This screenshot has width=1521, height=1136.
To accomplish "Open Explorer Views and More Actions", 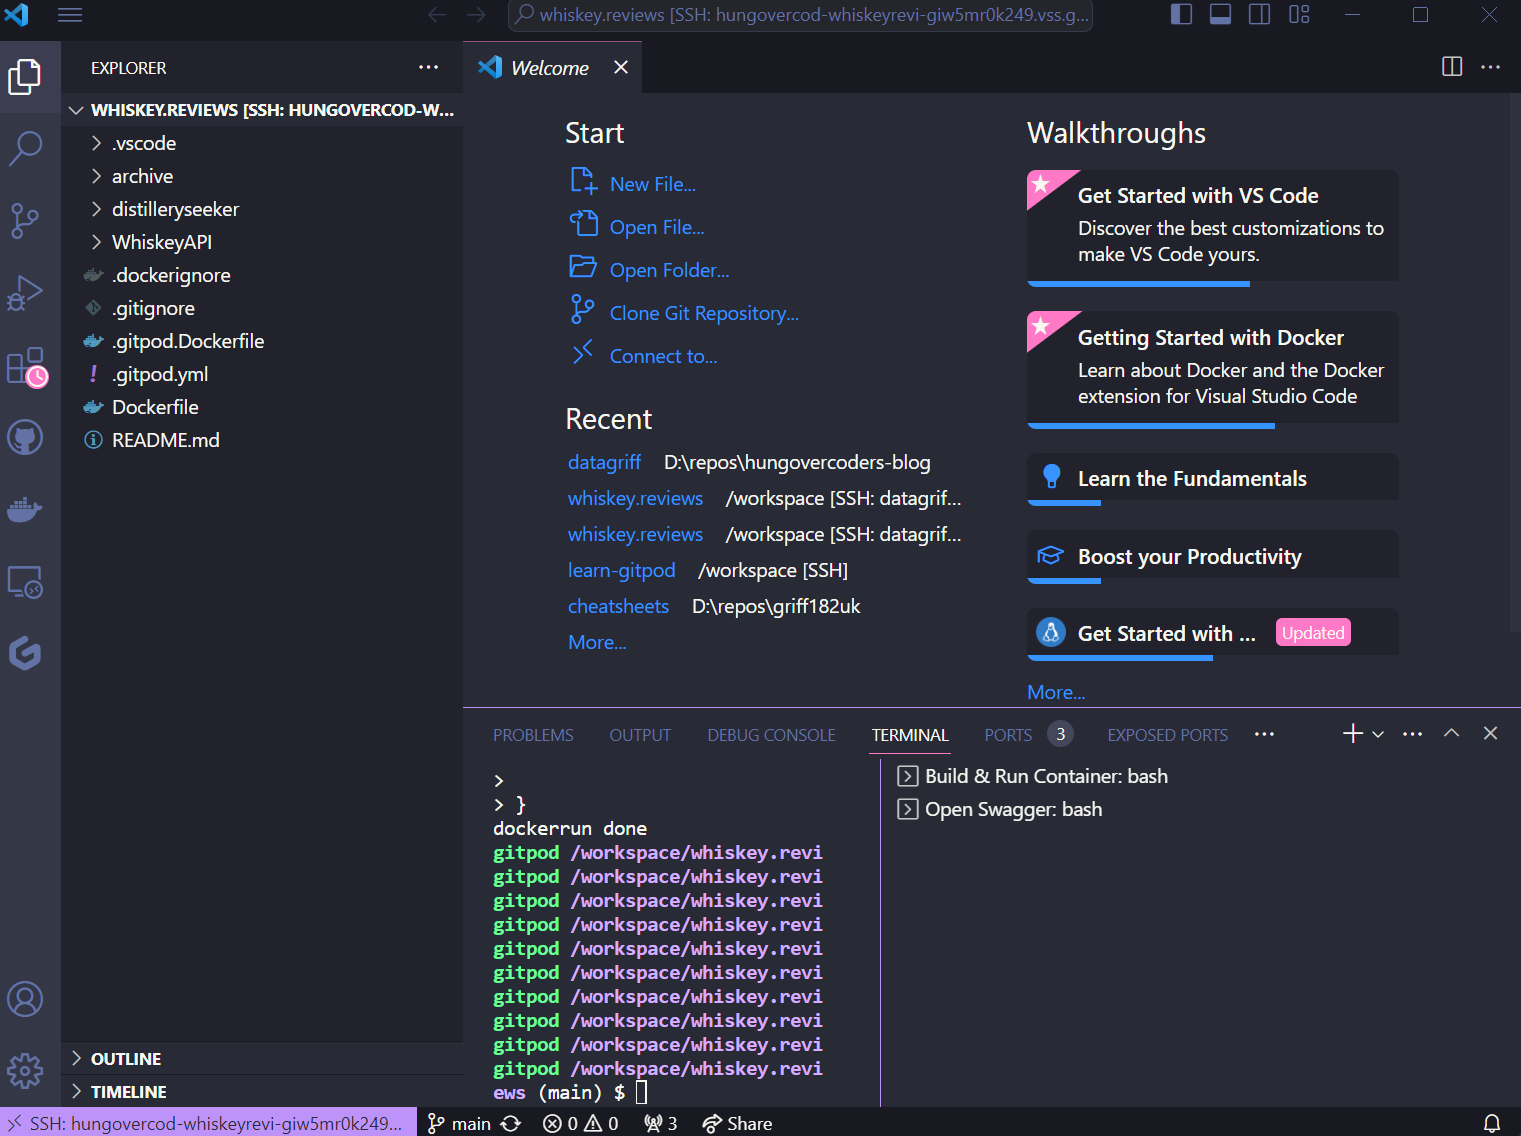I will 428,67.
